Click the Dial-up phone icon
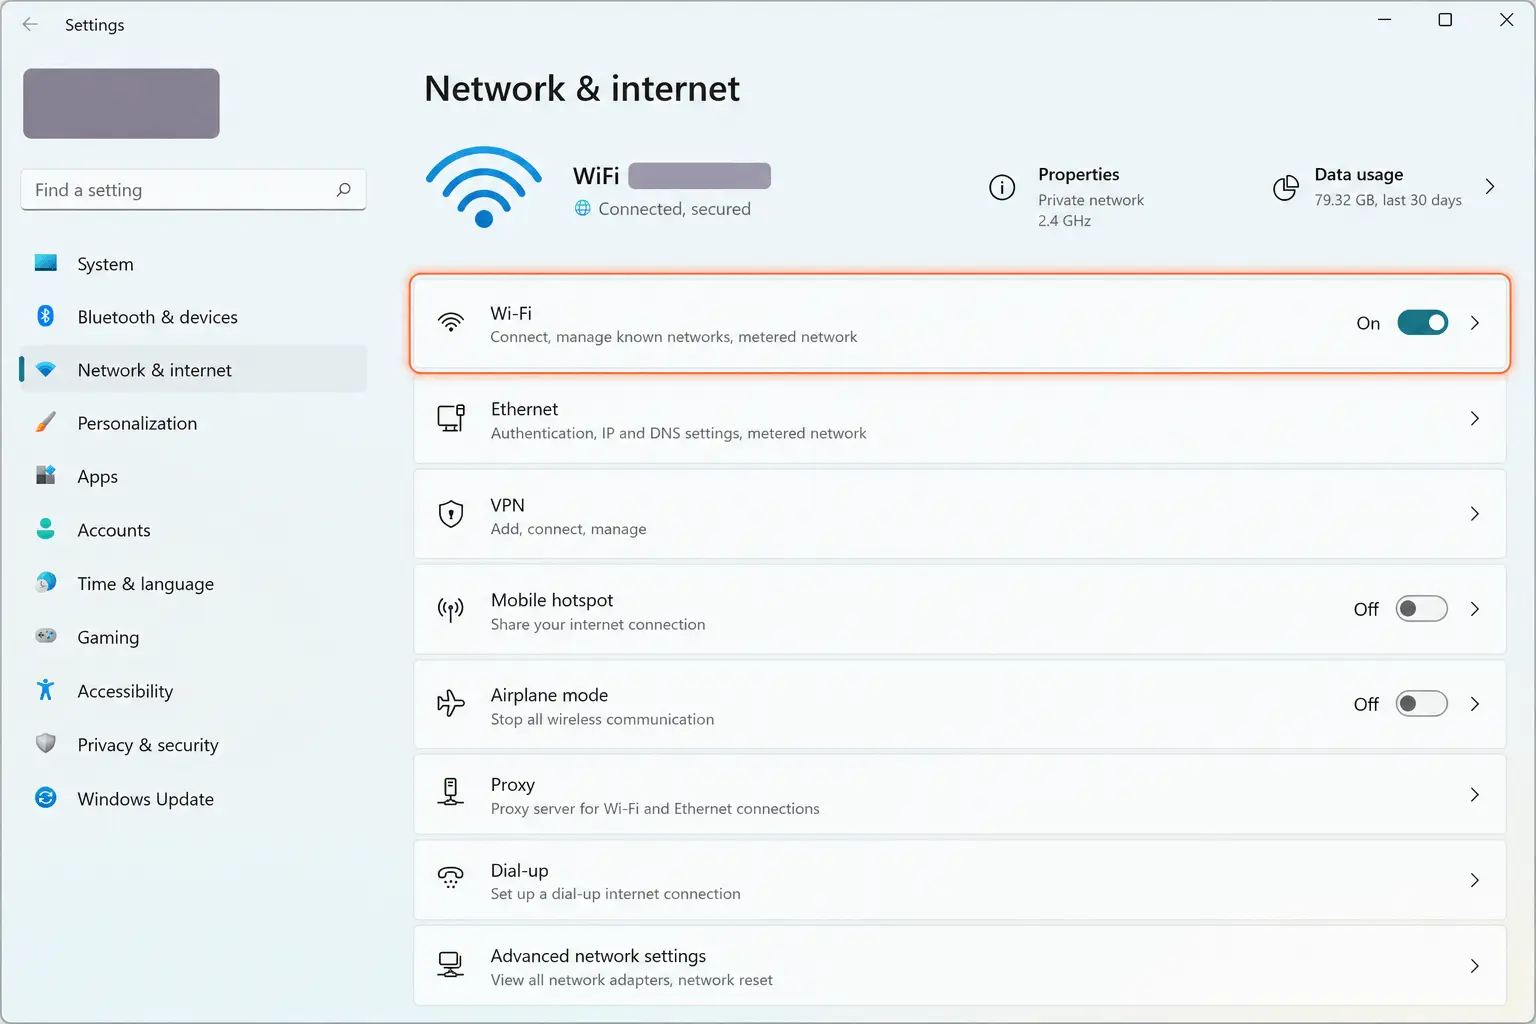The image size is (1536, 1024). point(451,879)
